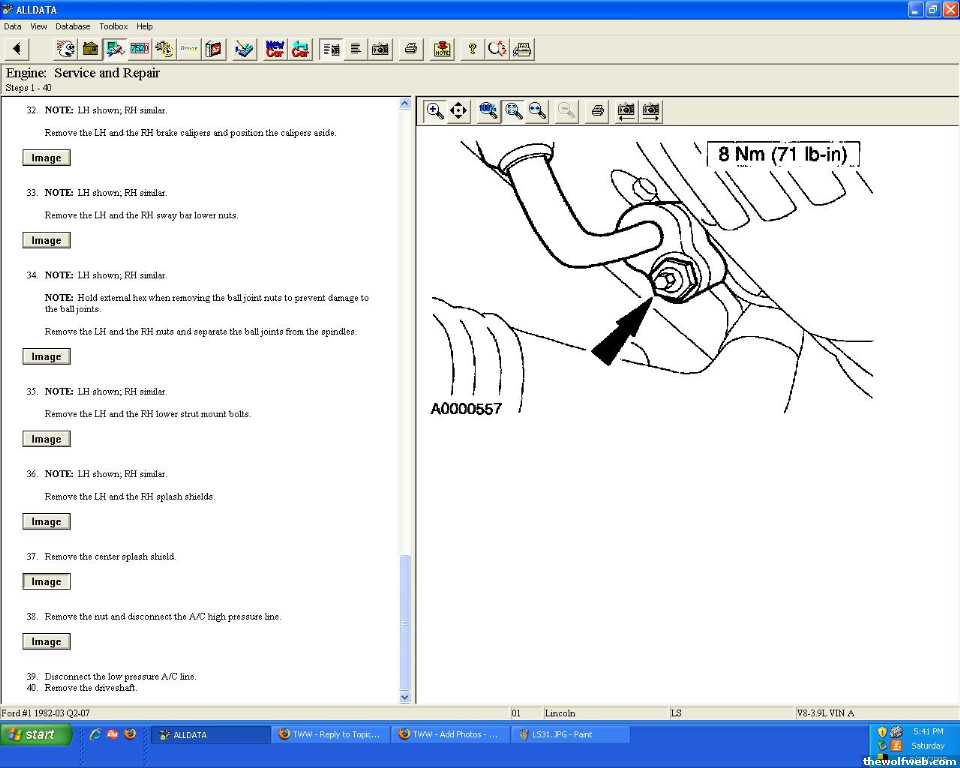960x768 pixels.
Task: Click the 100% zoom magnifier icon
Action: 489,111
